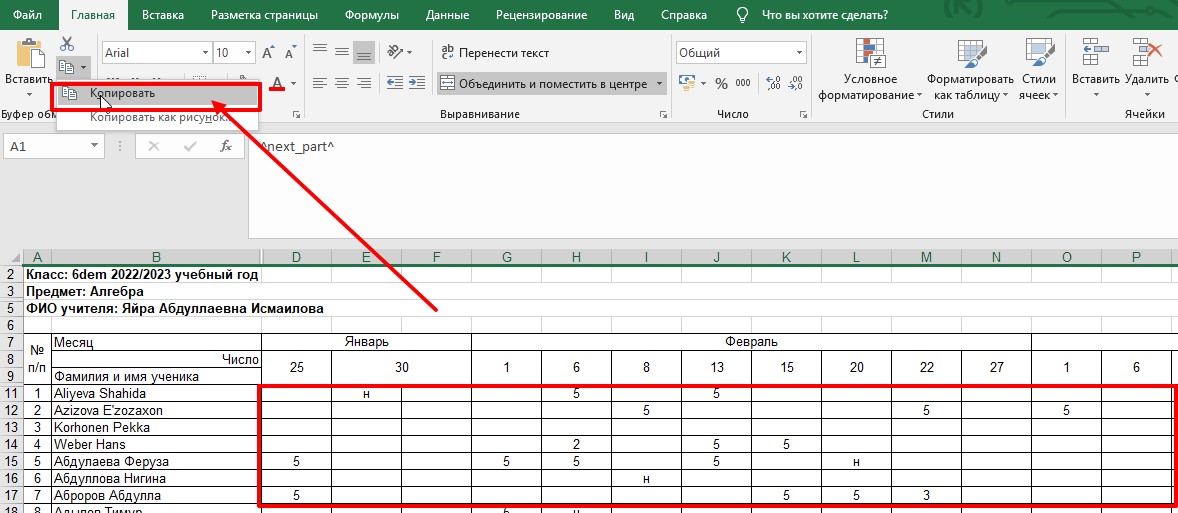Click the confirm checkmark in formula bar
1178x513 pixels.
coord(190,146)
